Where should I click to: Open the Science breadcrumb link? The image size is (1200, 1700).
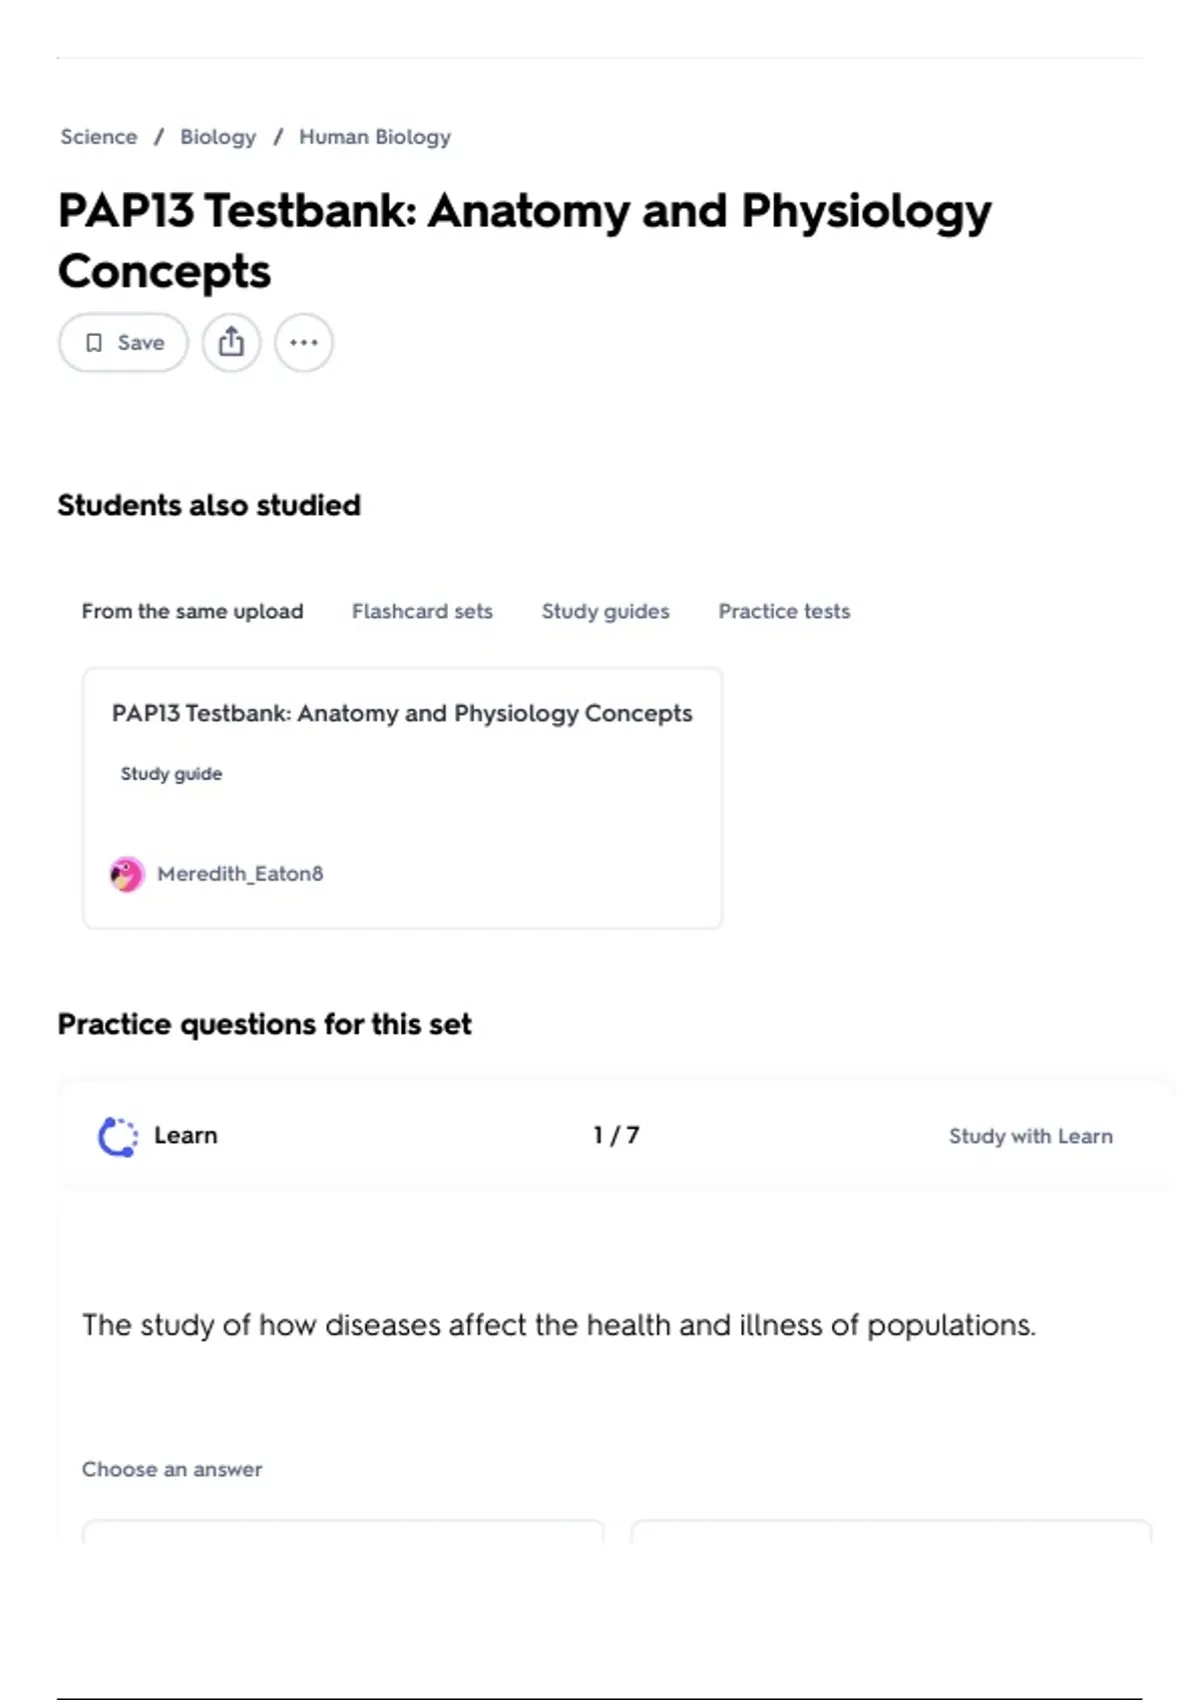pyautogui.click(x=99, y=137)
